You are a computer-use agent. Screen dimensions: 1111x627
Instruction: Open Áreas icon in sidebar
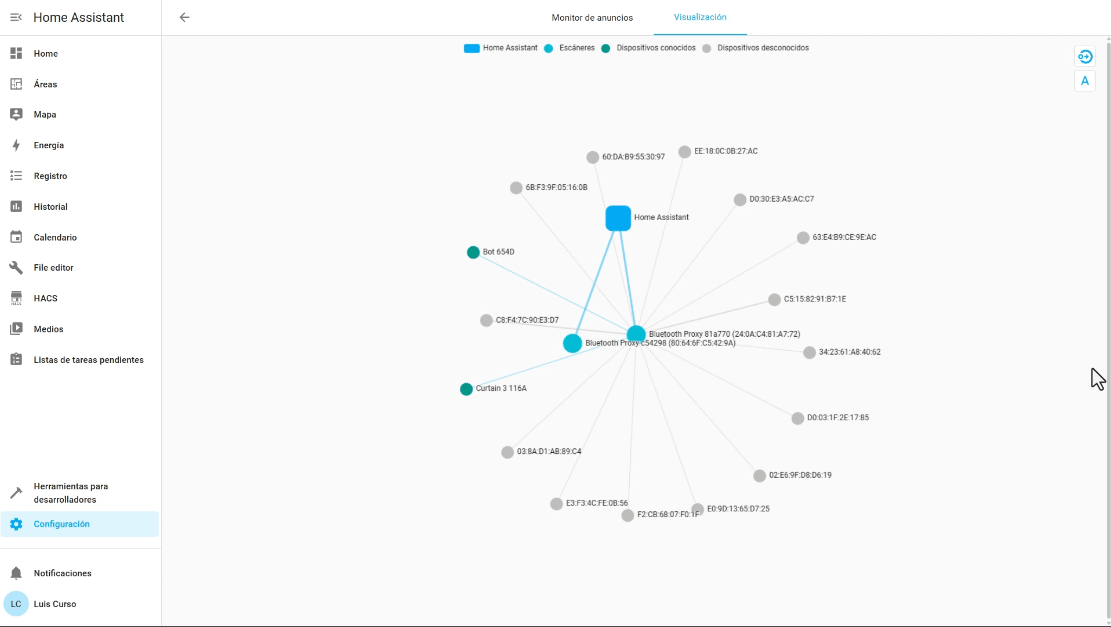click(16, 84)
